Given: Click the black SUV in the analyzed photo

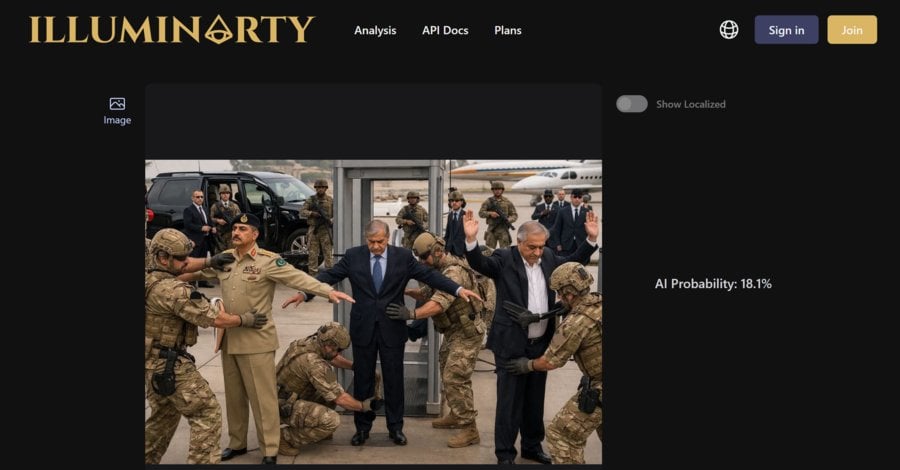Looking at the screenshot, I should click(x=232, y=209).
